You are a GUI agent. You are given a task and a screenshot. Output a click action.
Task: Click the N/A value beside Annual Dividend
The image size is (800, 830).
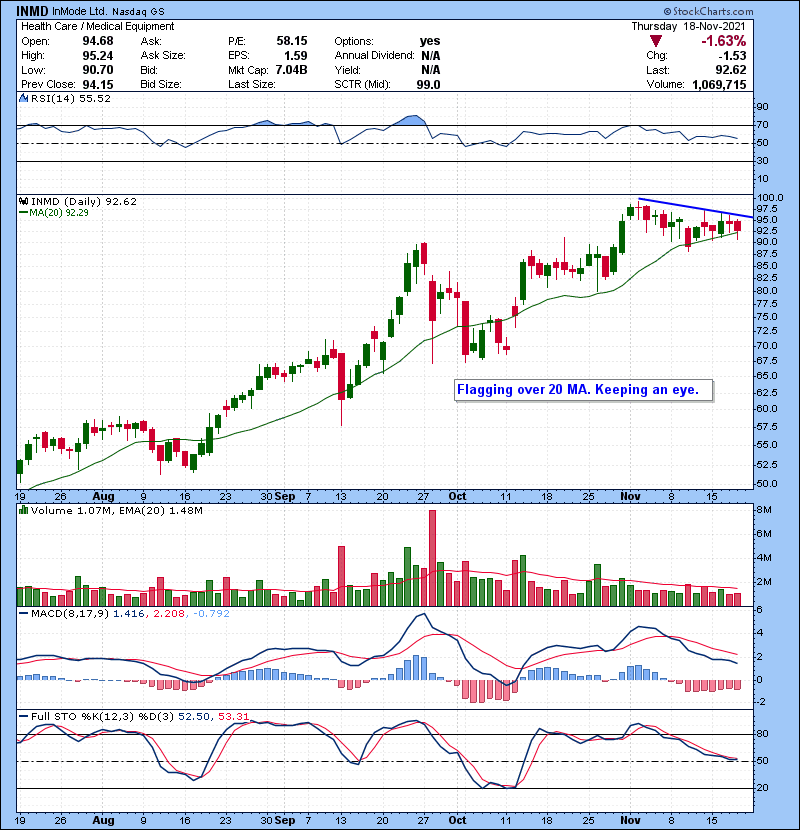[430, 56]
